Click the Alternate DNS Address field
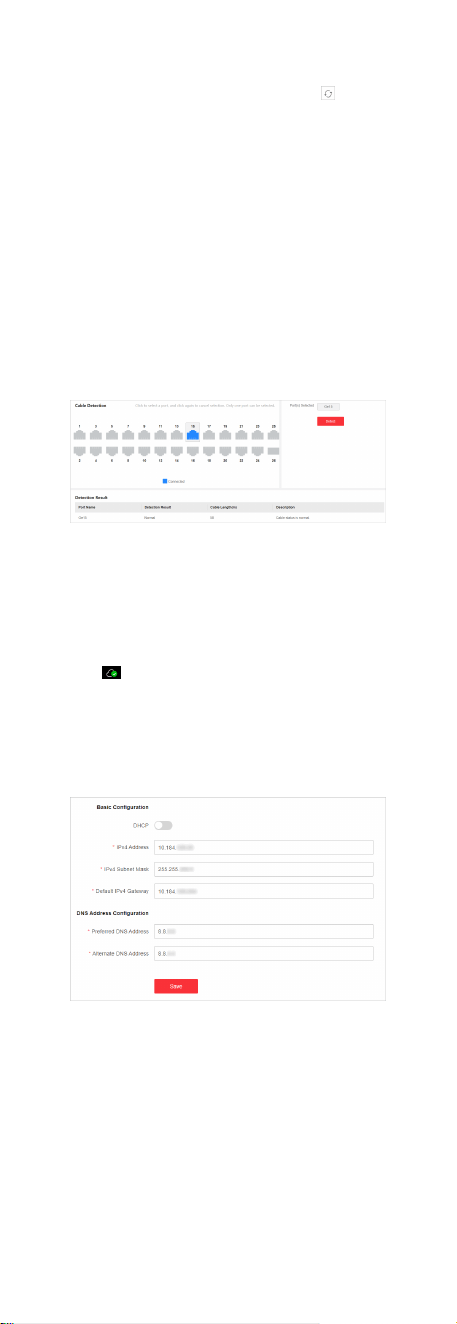Viewport: 457px width, 1324px height. coord(263,953)
